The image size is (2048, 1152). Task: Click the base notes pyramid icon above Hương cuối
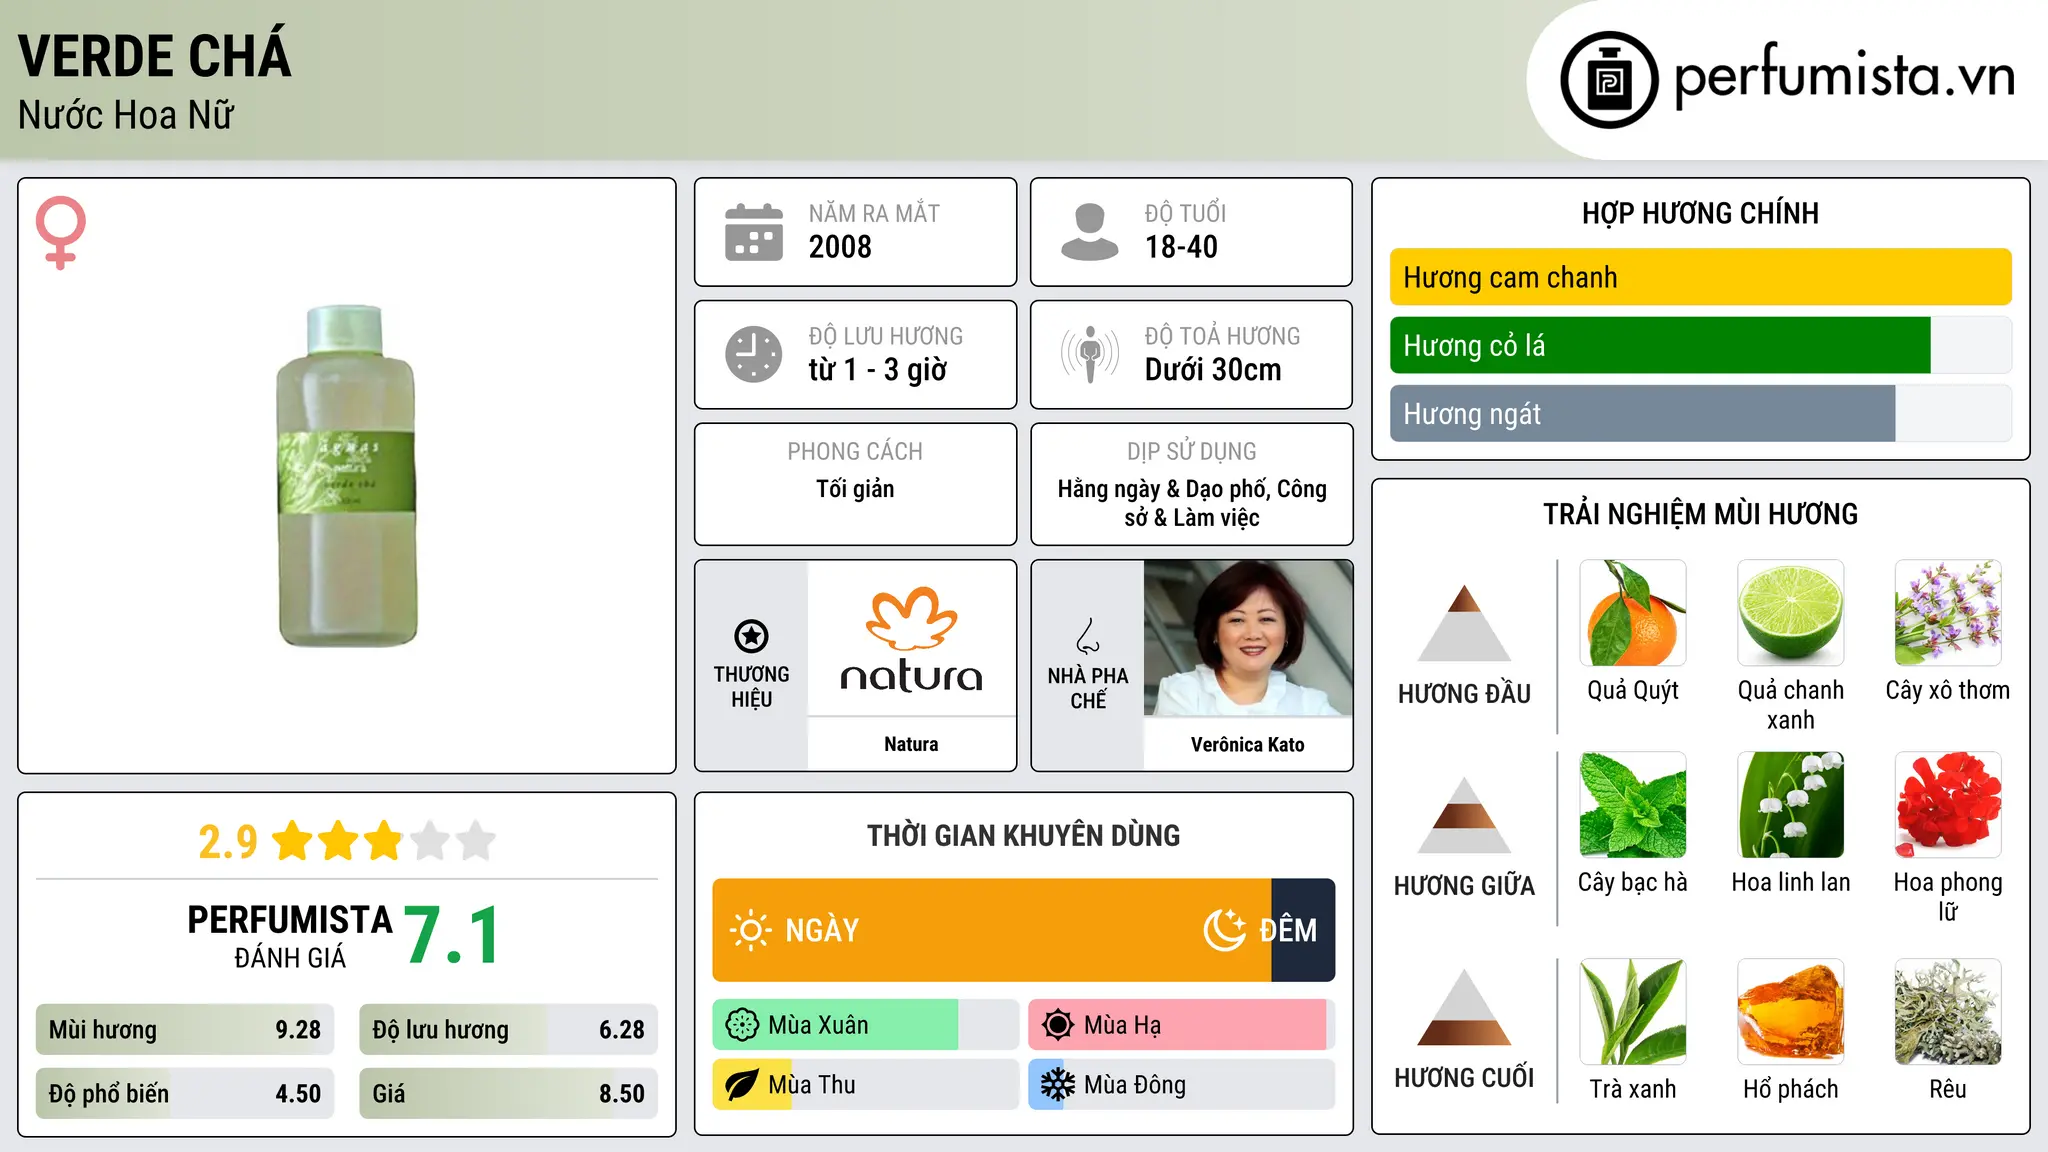[x=1465, y=1007]
